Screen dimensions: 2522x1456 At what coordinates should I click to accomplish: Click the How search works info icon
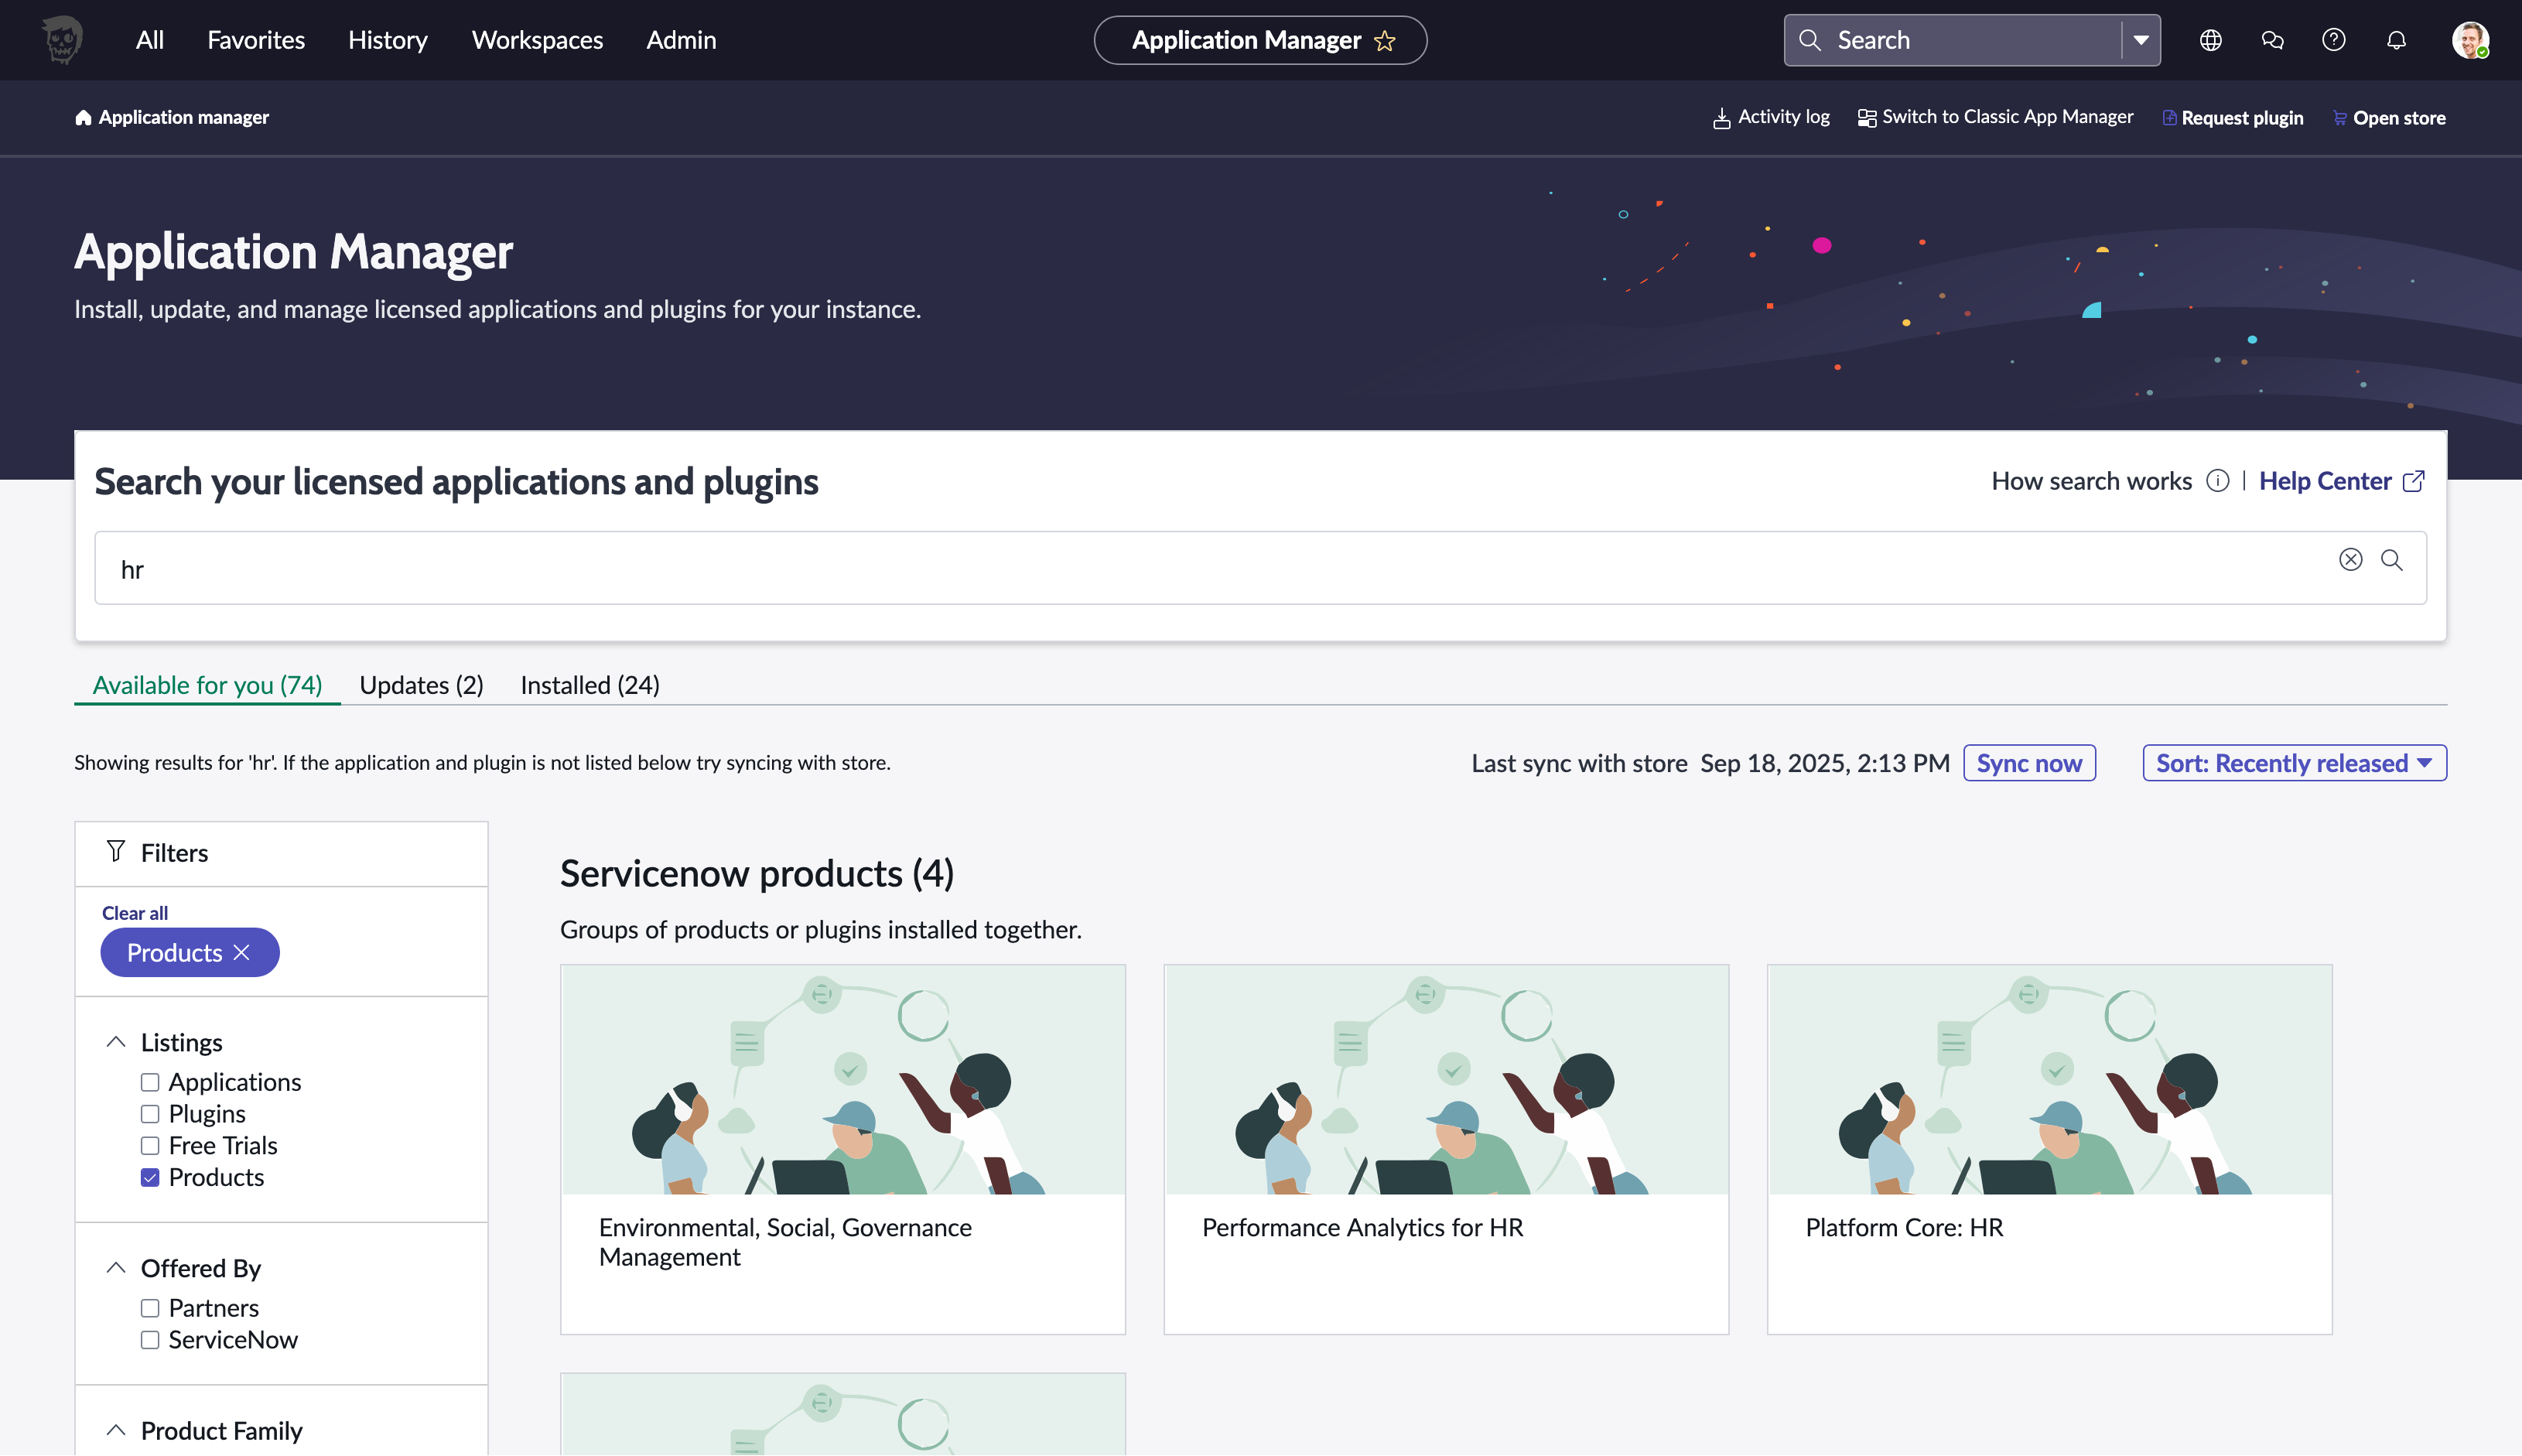[2217, 481]
